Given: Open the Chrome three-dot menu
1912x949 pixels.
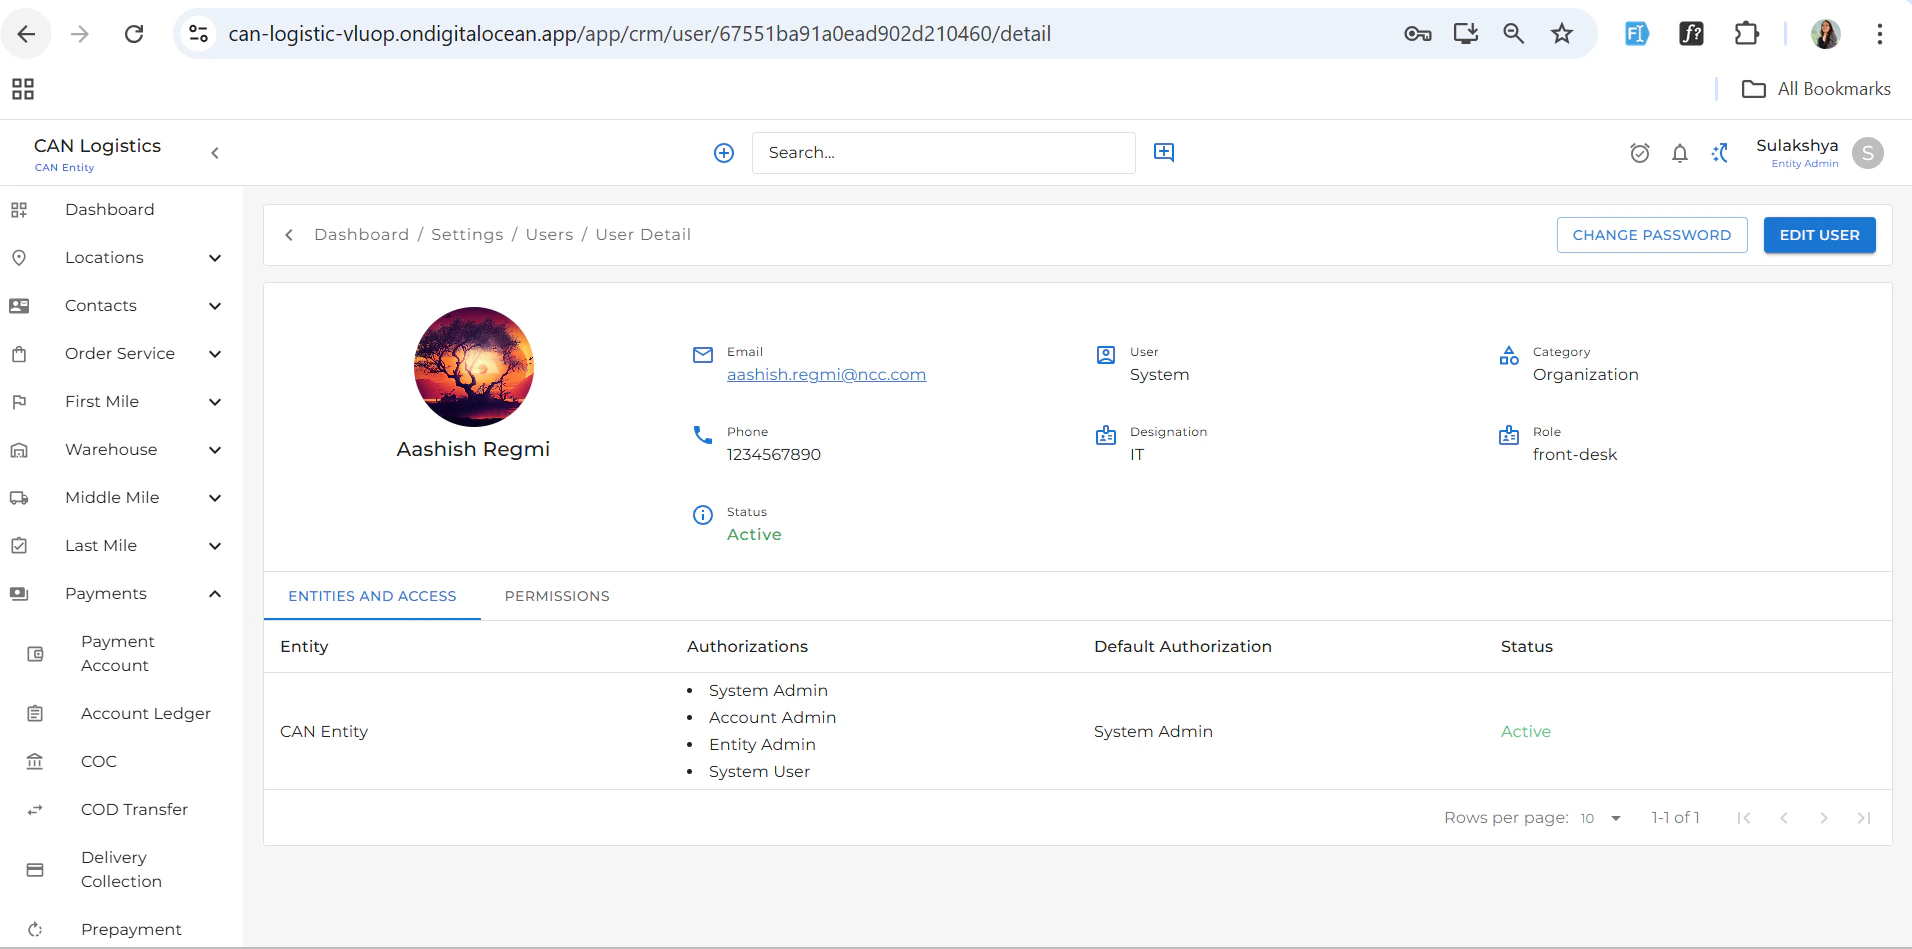Looking at the screenshot, I should [x=1880, y=34].
